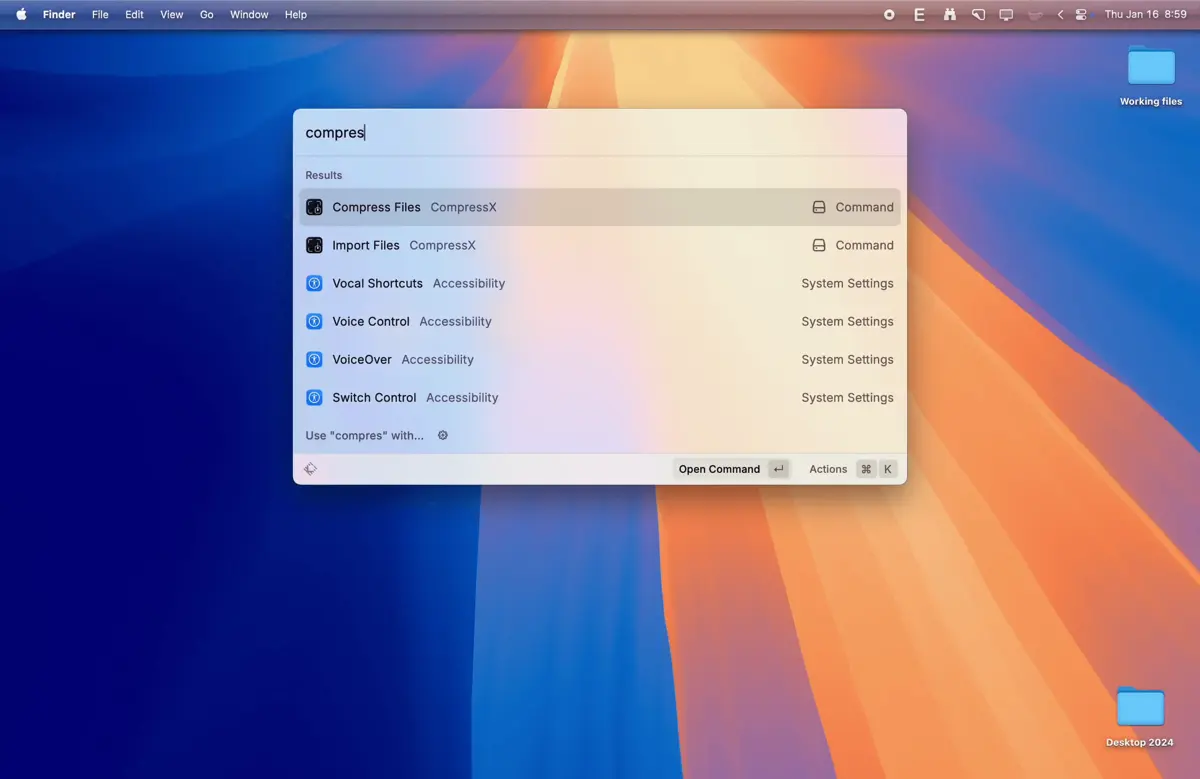Collapse menu bar items with chevron icon
Viewport: 1200px width, 779px height.
pyautogui.click(x=1060, y=15)
